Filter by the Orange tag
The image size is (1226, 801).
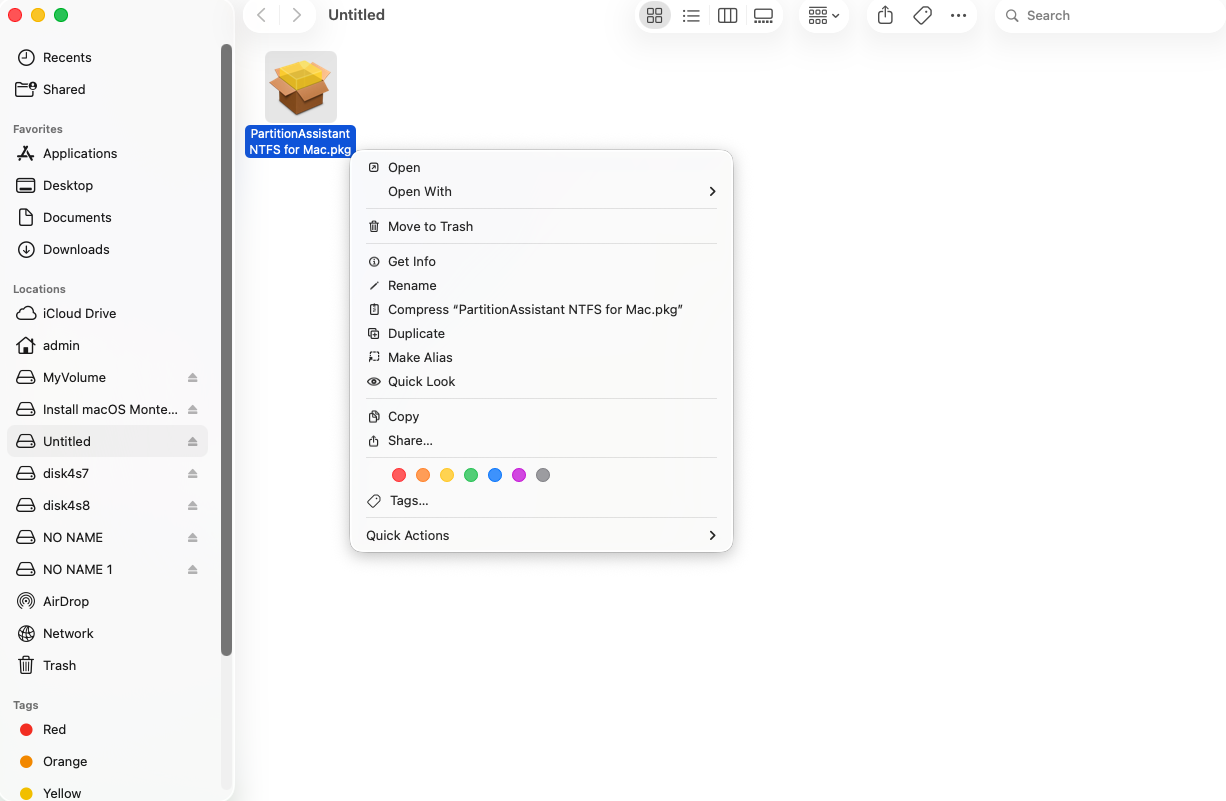pos(107,761)
